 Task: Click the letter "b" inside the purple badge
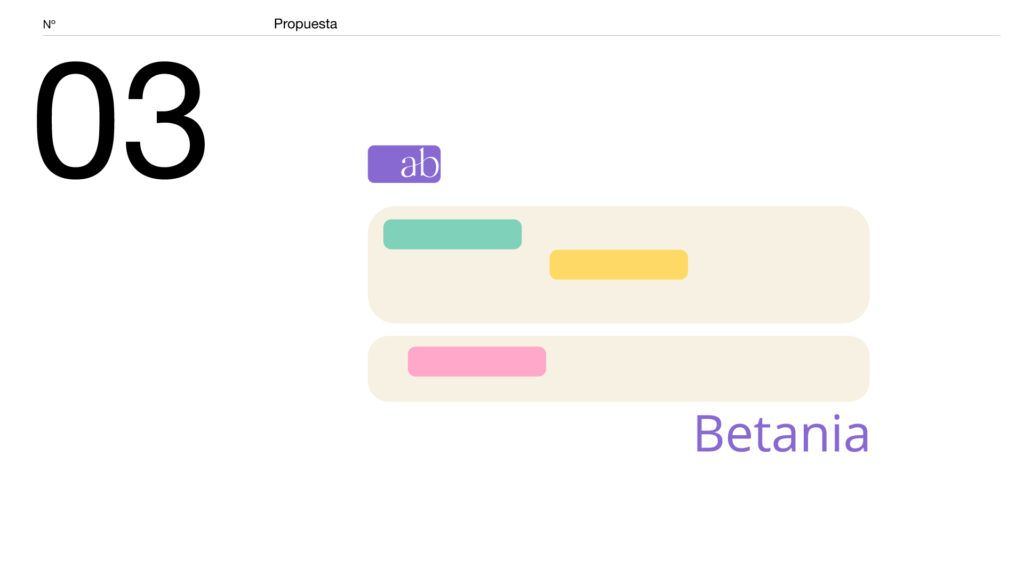click(428, 164)
